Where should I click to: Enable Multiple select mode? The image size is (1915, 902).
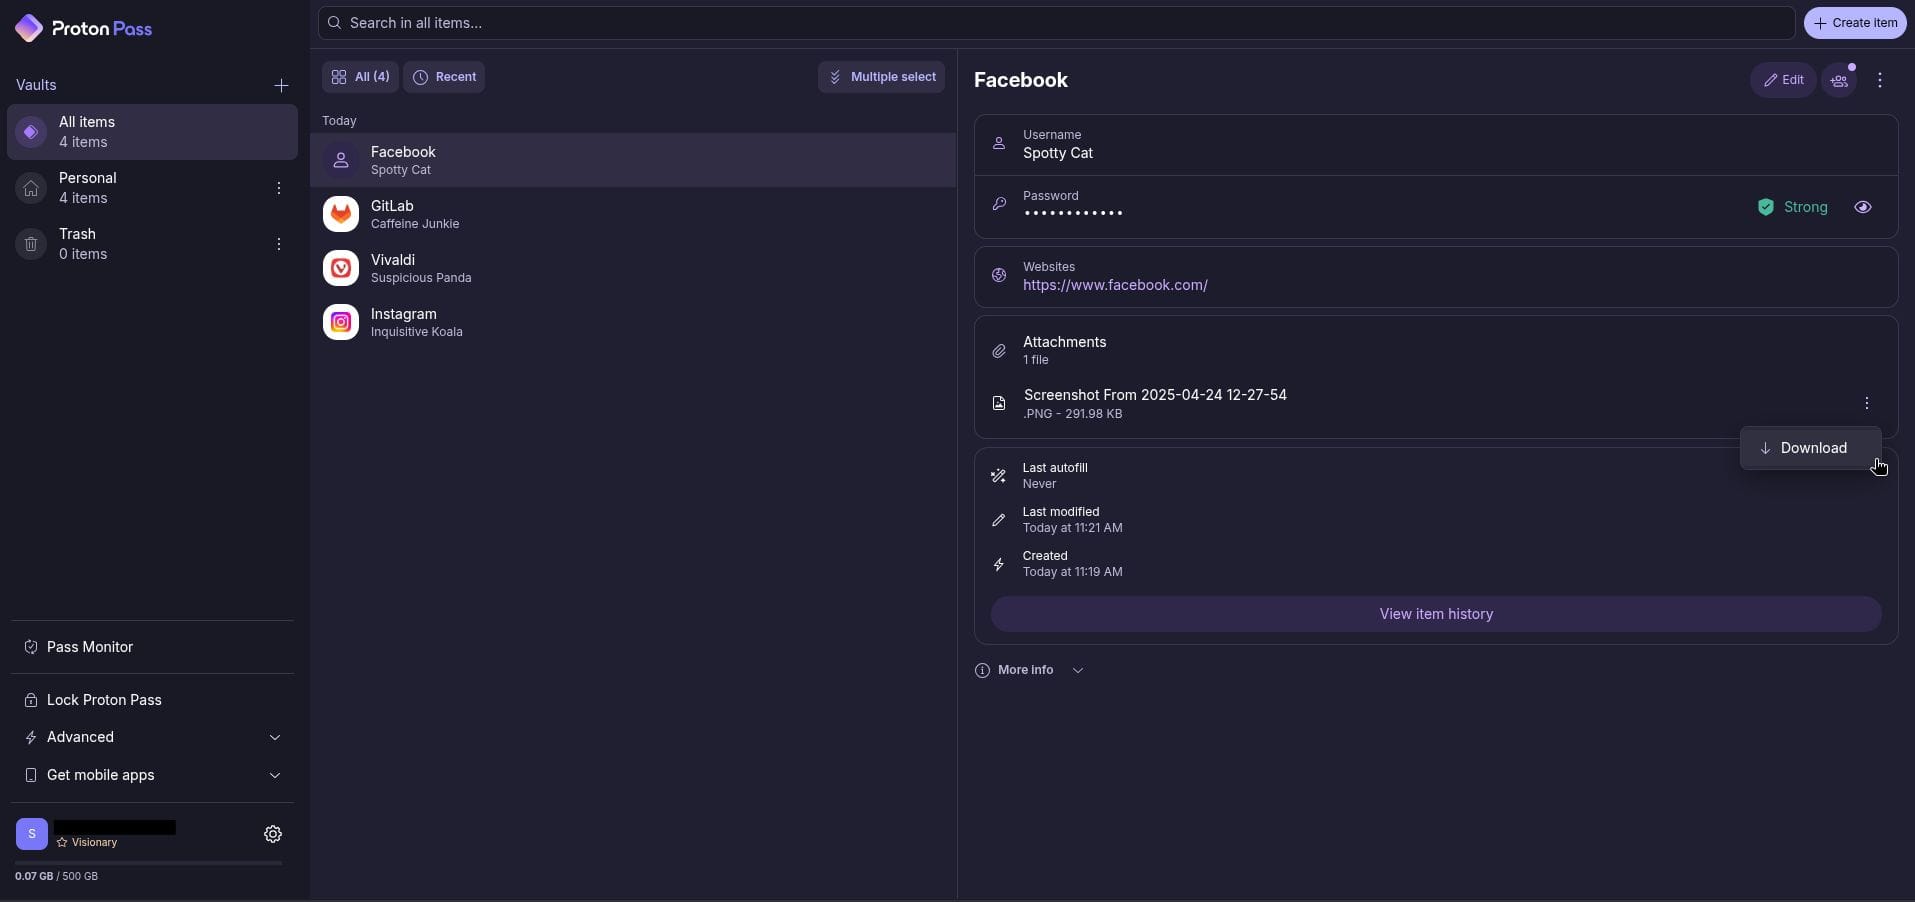(882, 77)
